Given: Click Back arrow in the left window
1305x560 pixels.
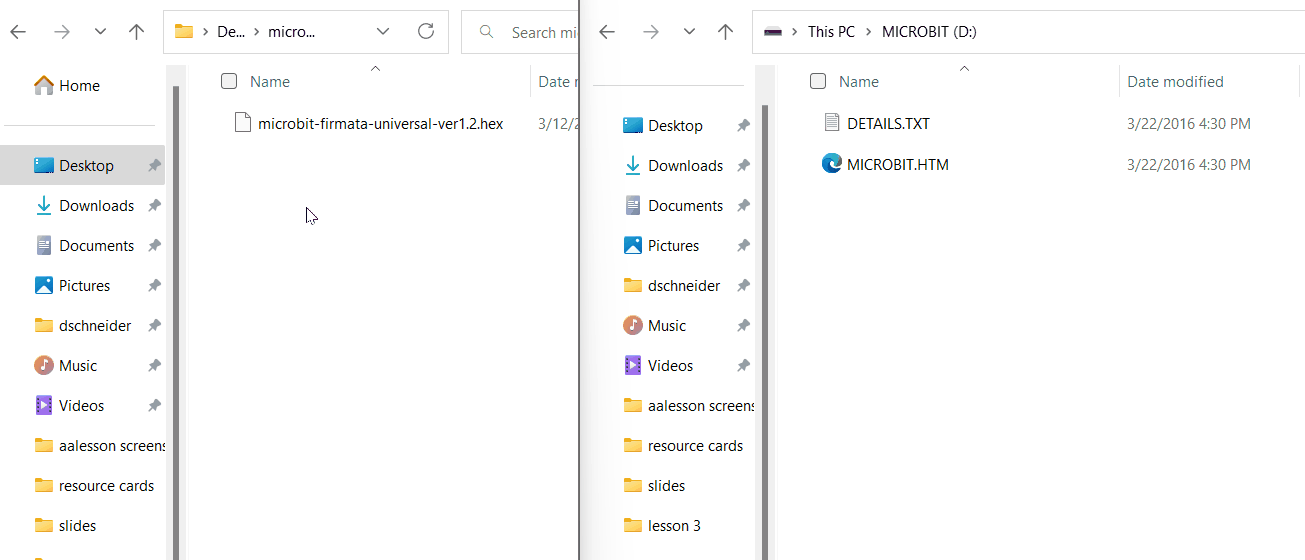Looking at the screenshot, I should (18, 32).
